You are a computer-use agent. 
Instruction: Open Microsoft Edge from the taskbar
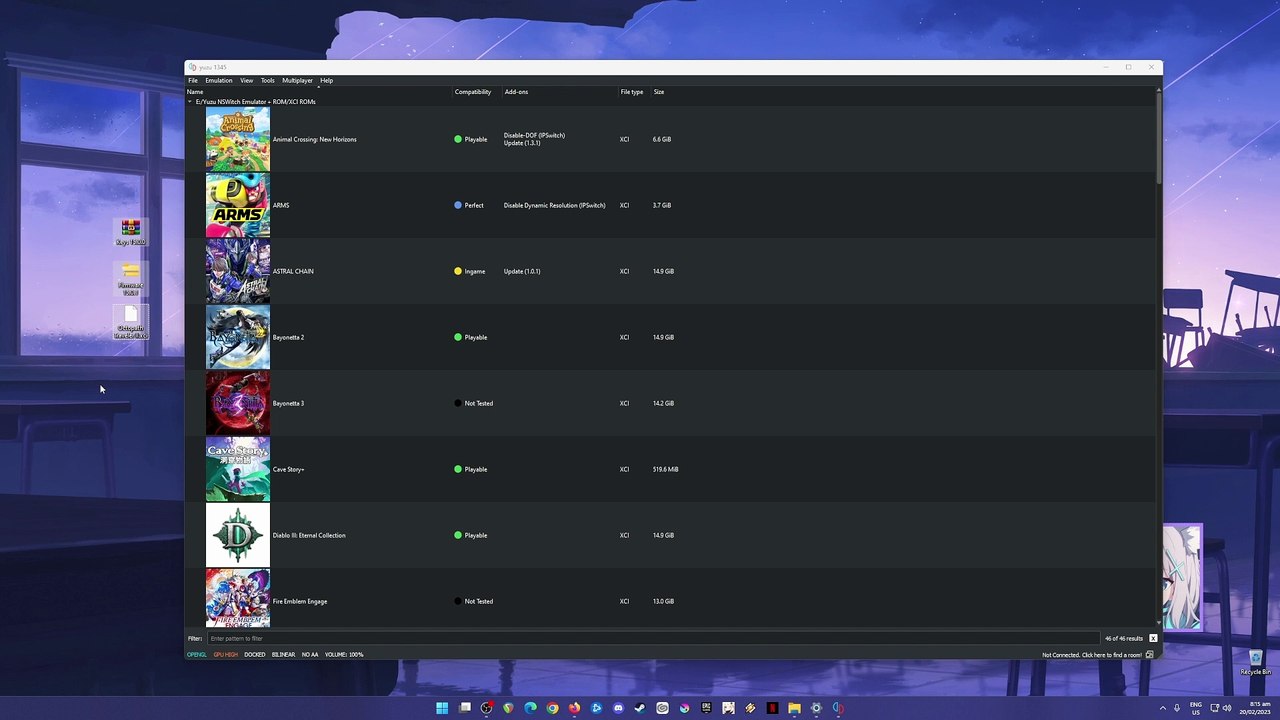(530, 708)
